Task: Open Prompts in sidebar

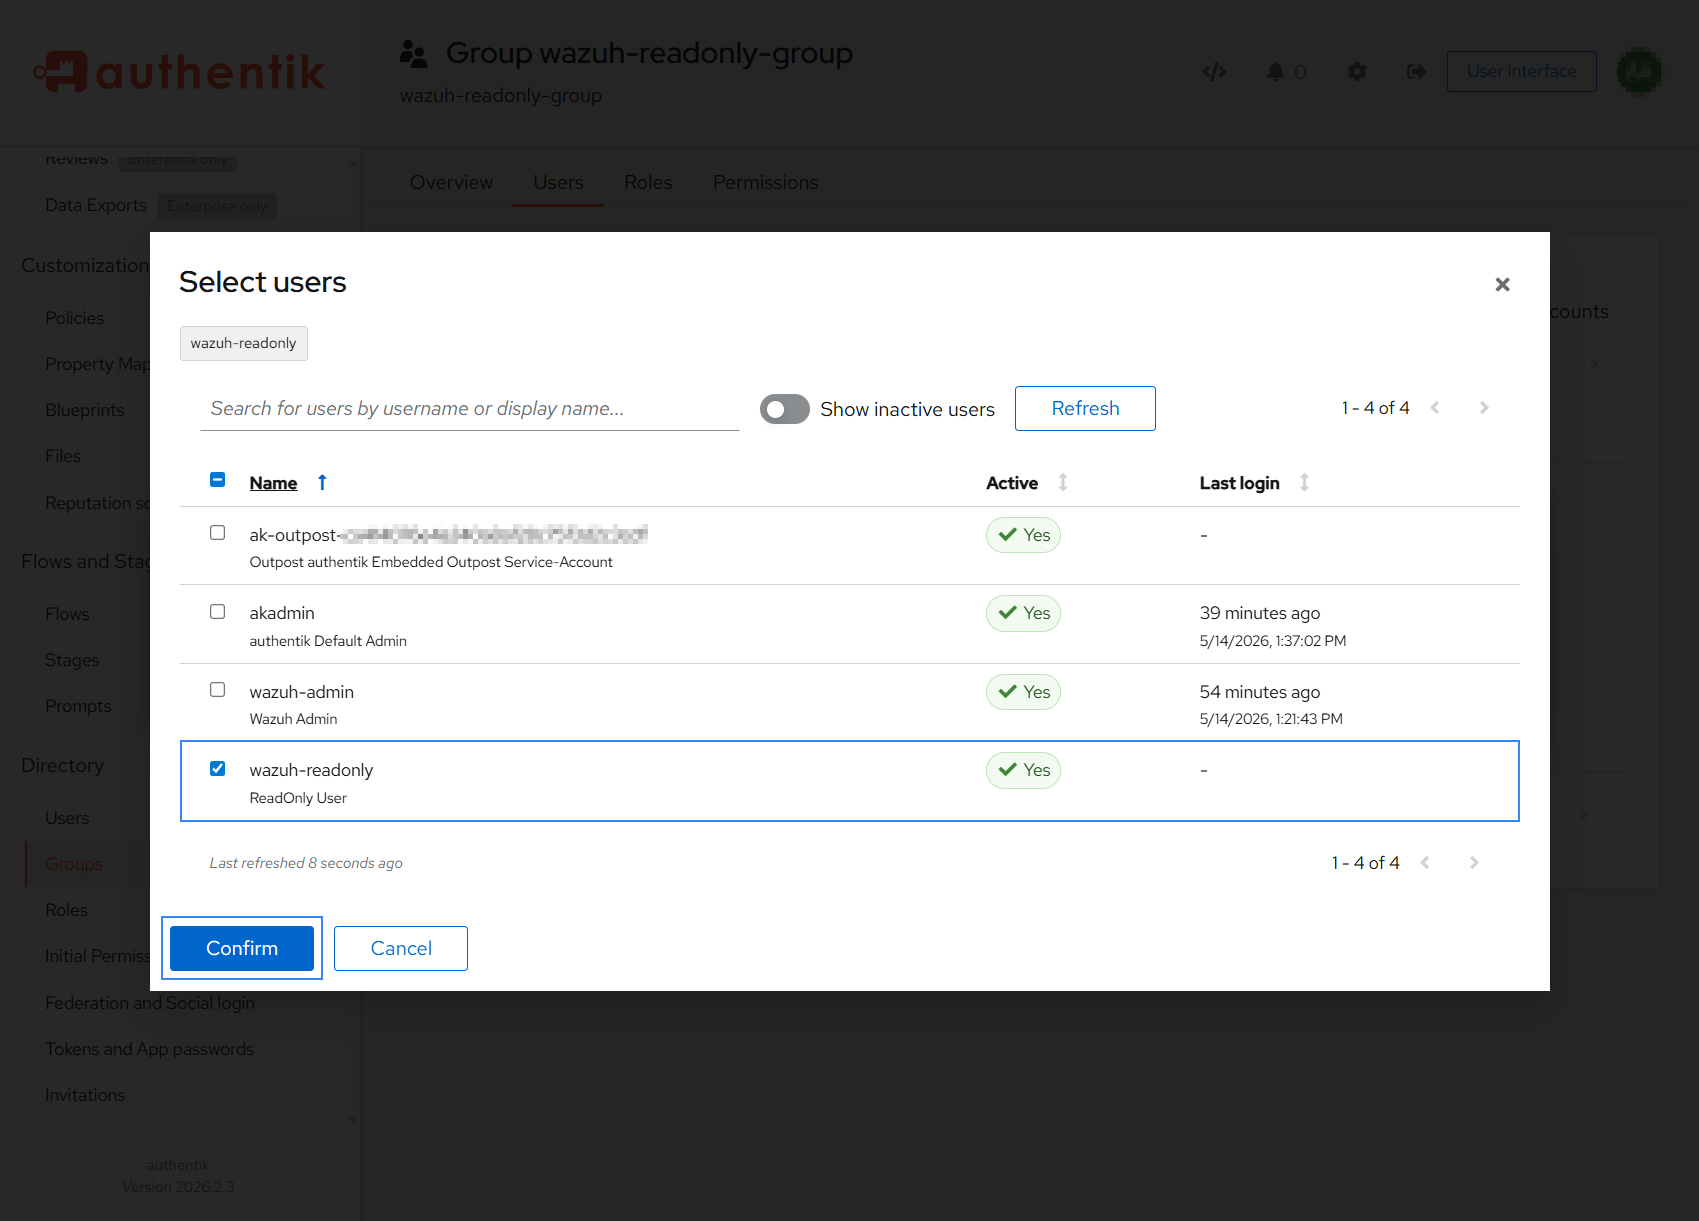Action: (78, 706)
